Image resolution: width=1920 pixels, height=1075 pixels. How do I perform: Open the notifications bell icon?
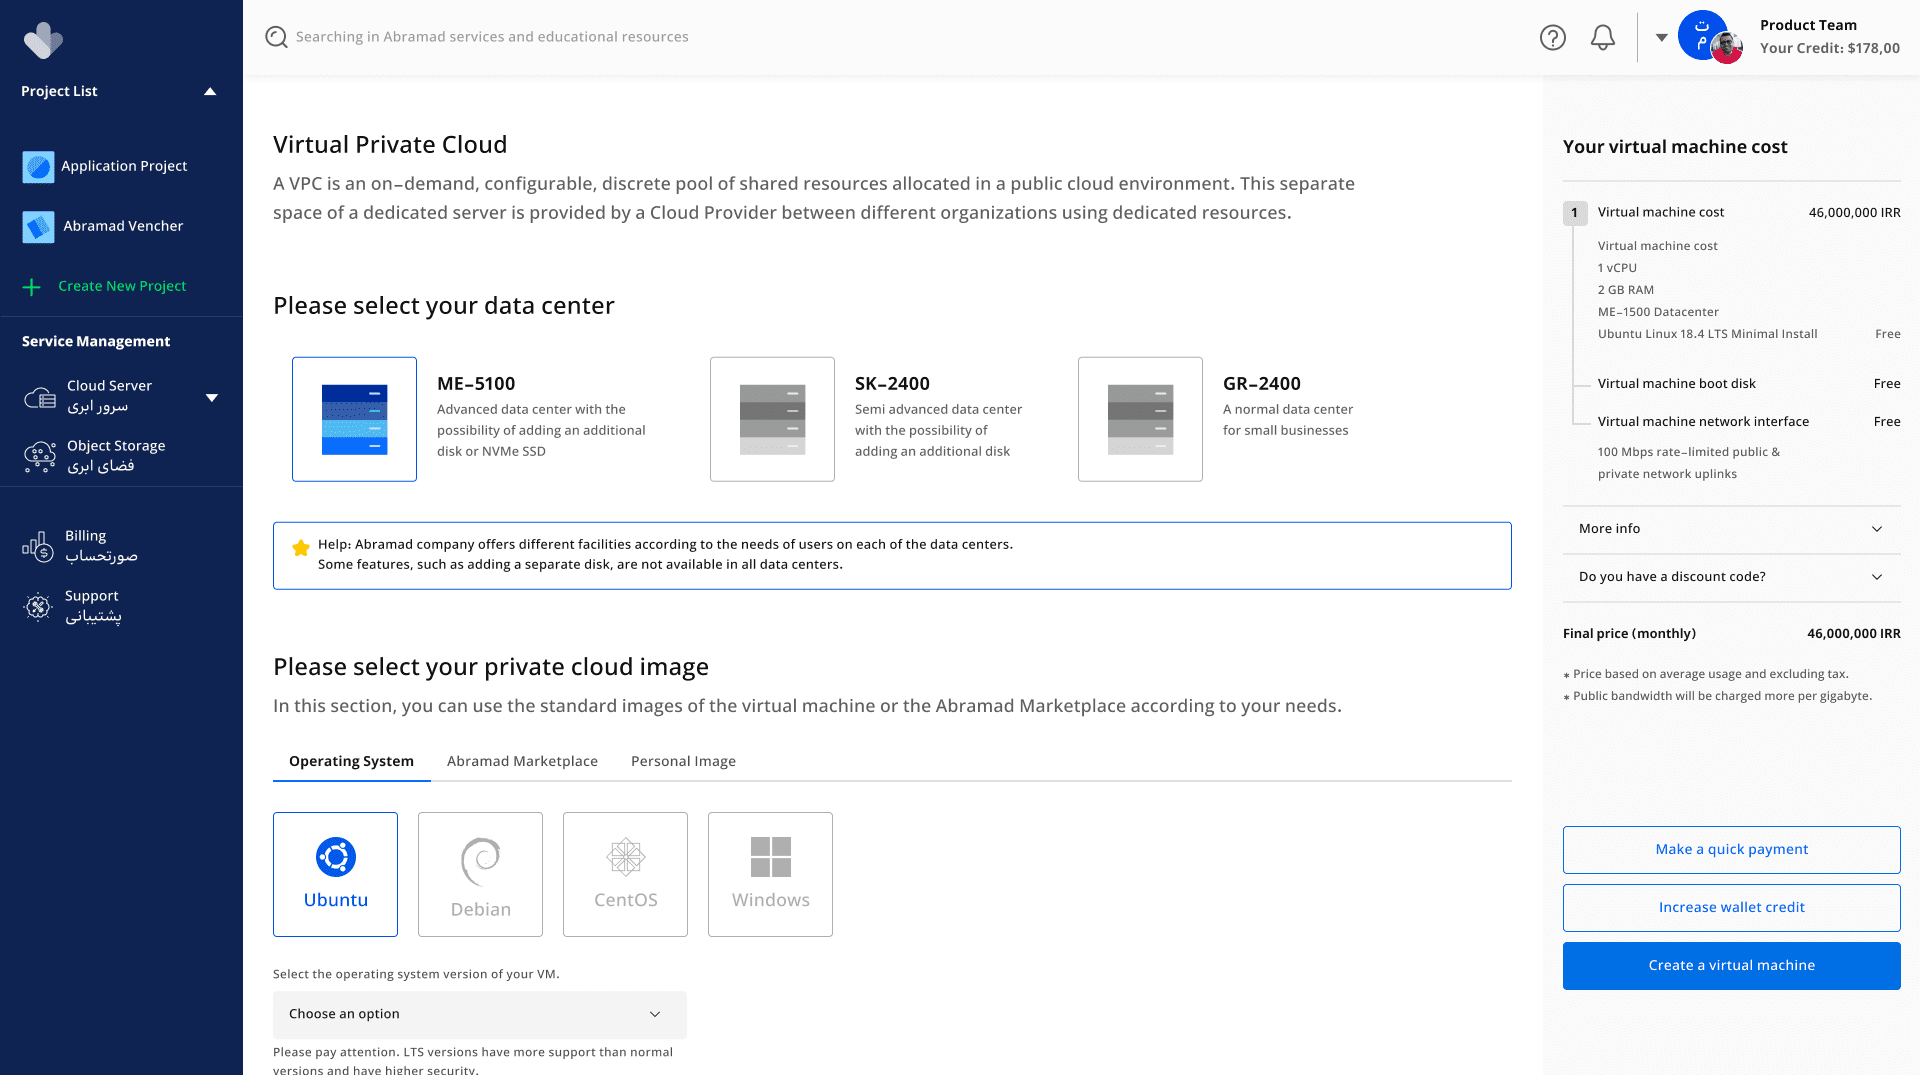[1603, 37]
